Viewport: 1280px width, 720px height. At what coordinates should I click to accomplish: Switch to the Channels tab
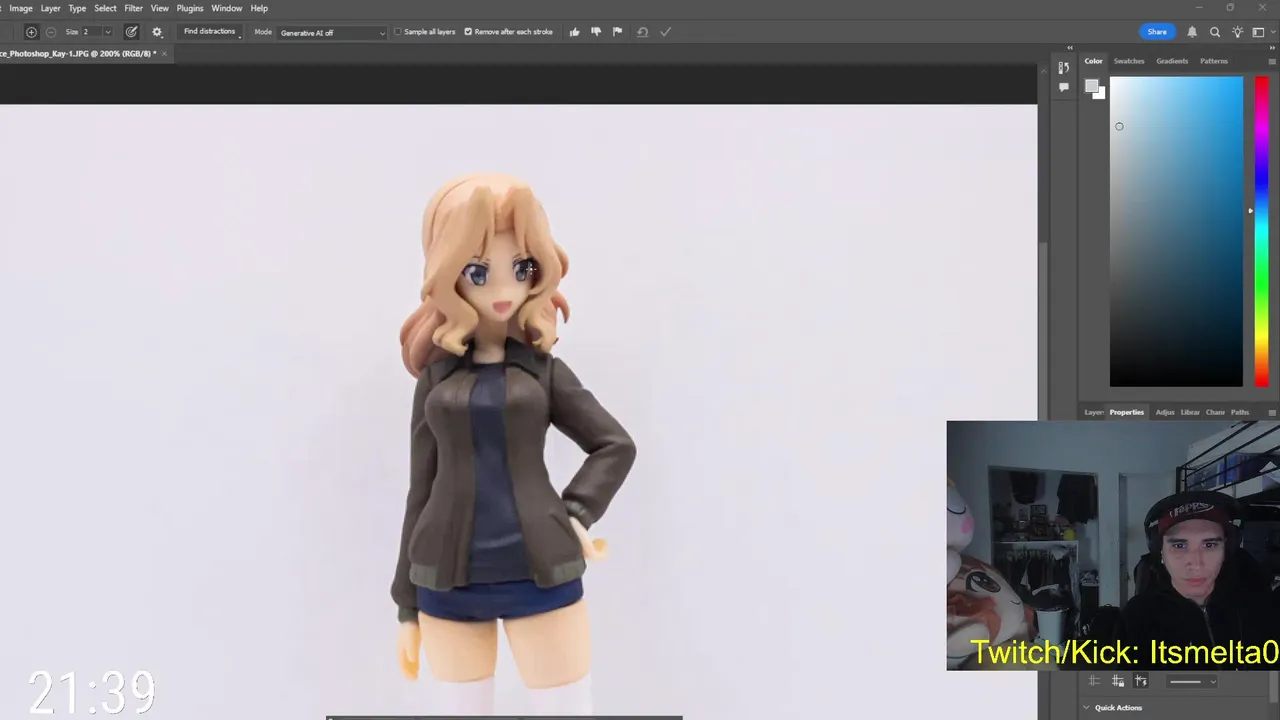click(x=1215, y=412)
